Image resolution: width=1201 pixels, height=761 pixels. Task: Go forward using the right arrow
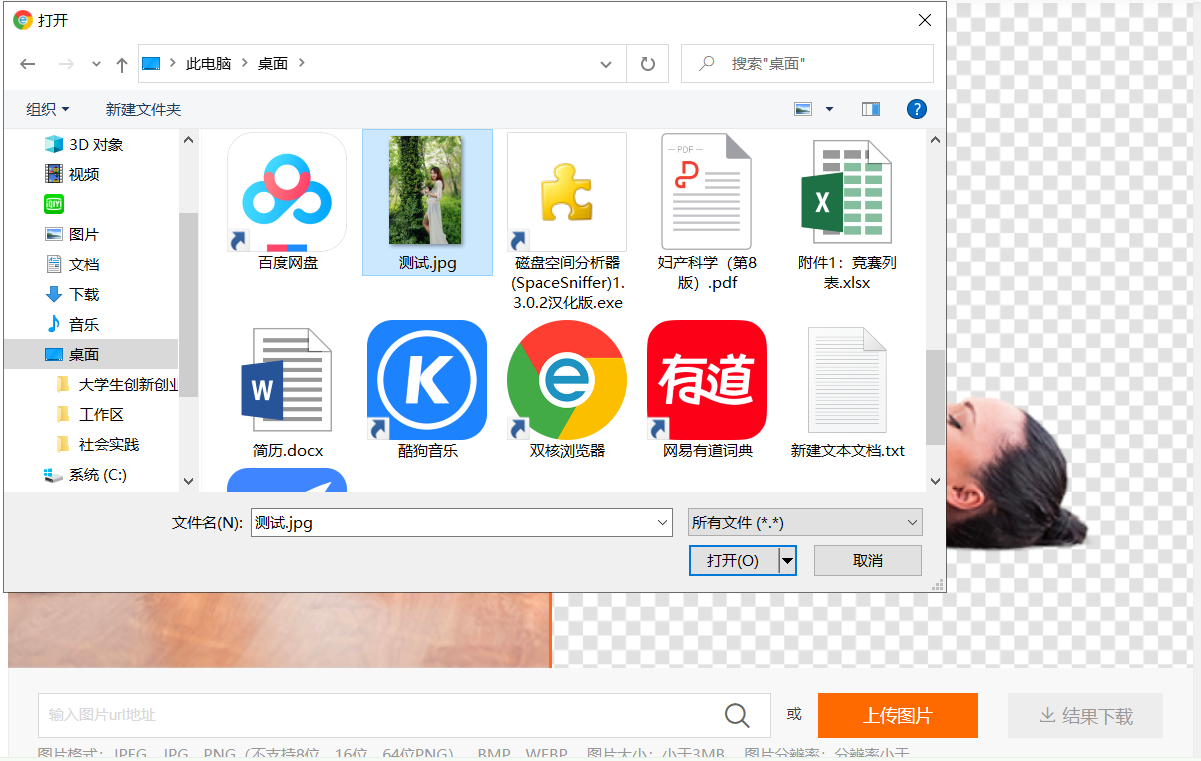click(x=66, y=64)
